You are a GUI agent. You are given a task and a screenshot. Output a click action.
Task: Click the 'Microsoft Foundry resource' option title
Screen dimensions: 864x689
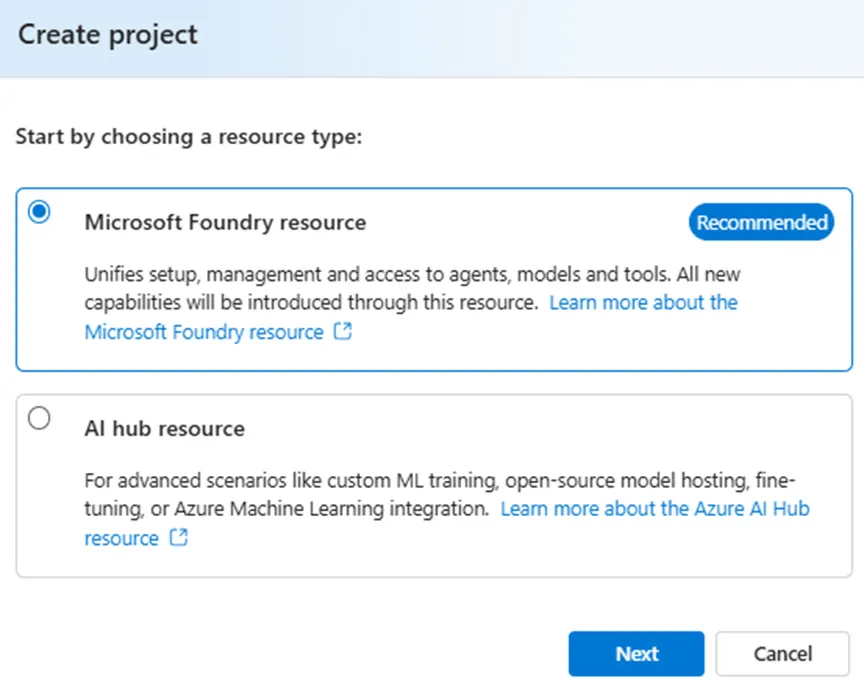tap(225, 222)
